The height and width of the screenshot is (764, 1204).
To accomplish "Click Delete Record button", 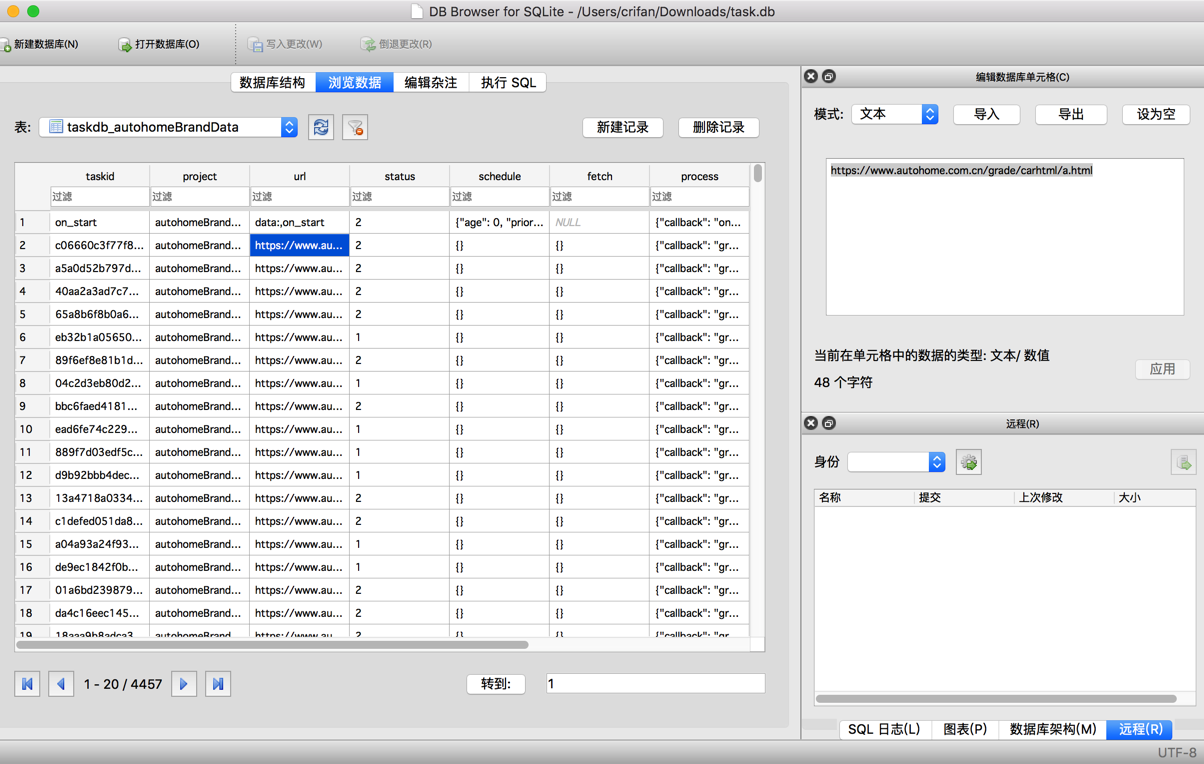I will pyautogui.click(x=719, y=127).
